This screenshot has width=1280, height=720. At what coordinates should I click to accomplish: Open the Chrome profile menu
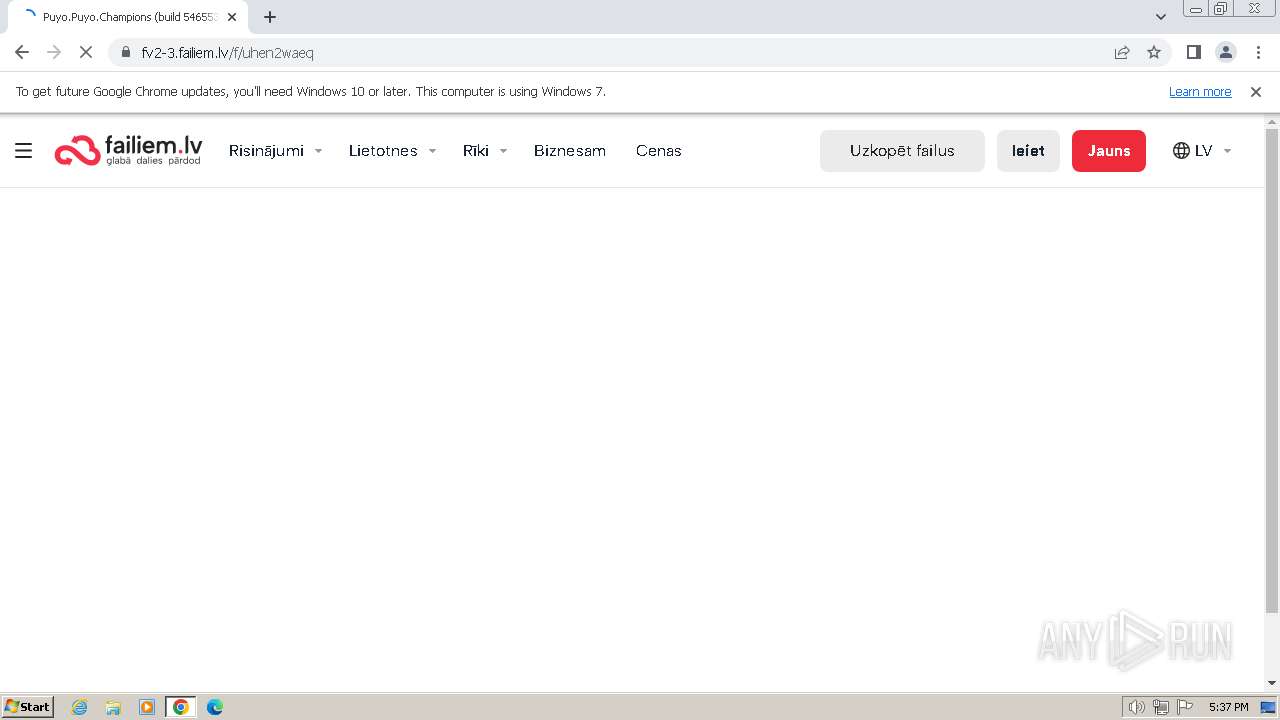coord(1225,52)
